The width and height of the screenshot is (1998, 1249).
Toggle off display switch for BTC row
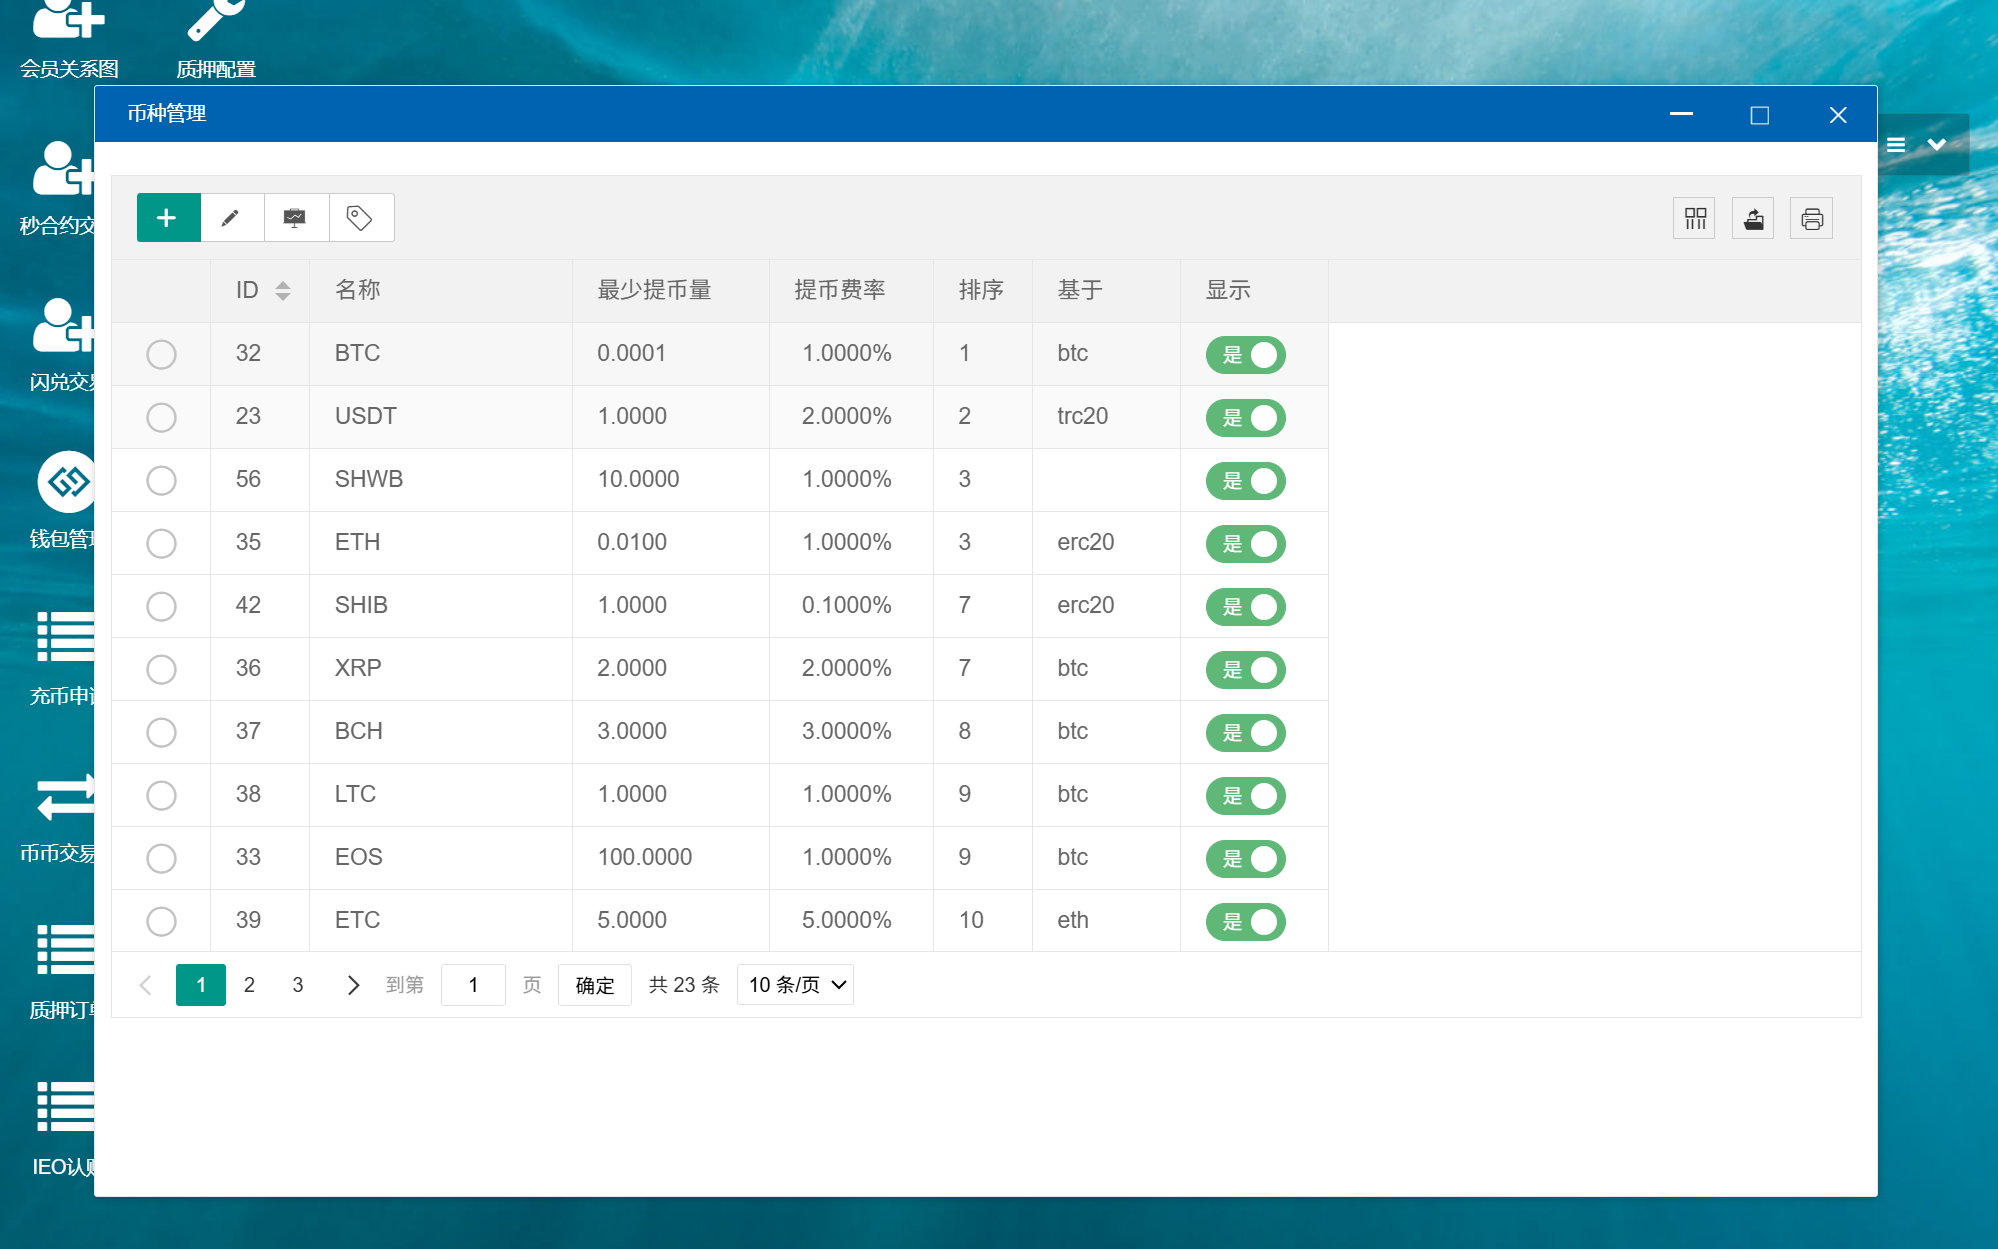[x=1245, y=355]
